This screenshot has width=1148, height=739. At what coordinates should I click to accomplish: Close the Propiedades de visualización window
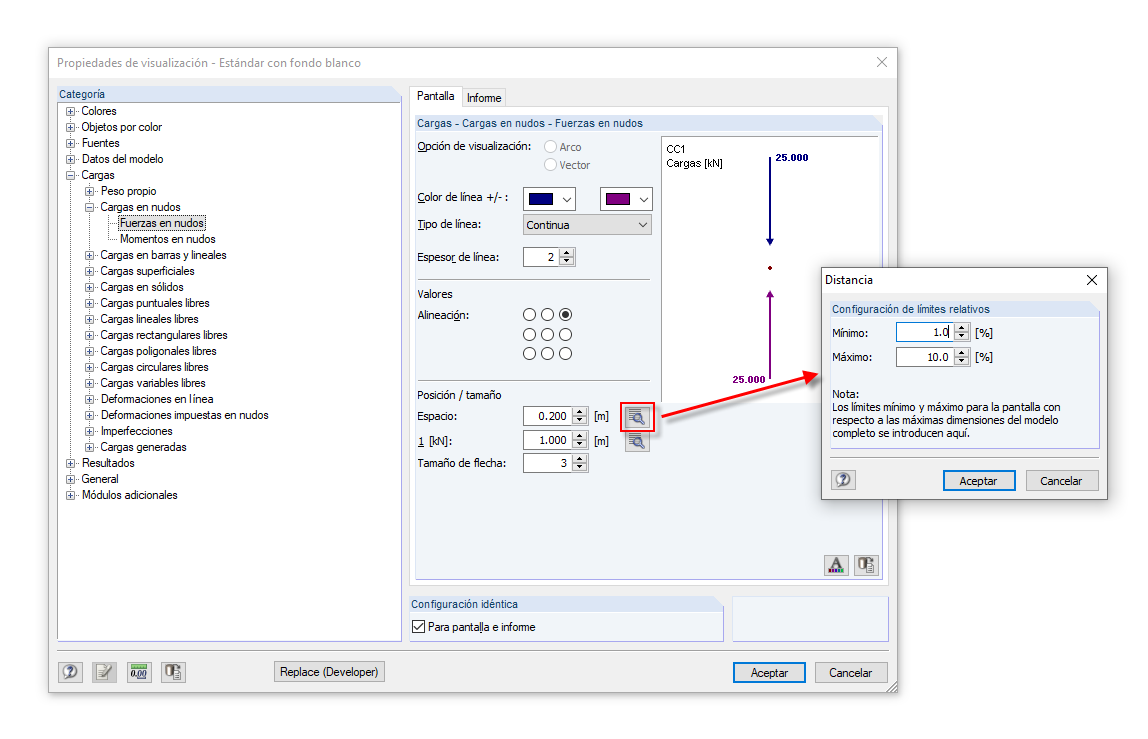tap(882, 62)
